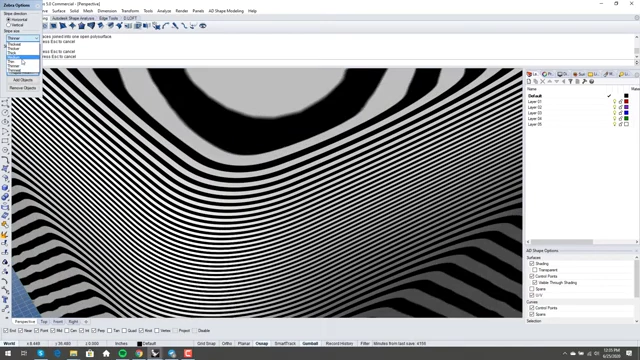Enable the Quad osnap checkbox

click(124, 331)
